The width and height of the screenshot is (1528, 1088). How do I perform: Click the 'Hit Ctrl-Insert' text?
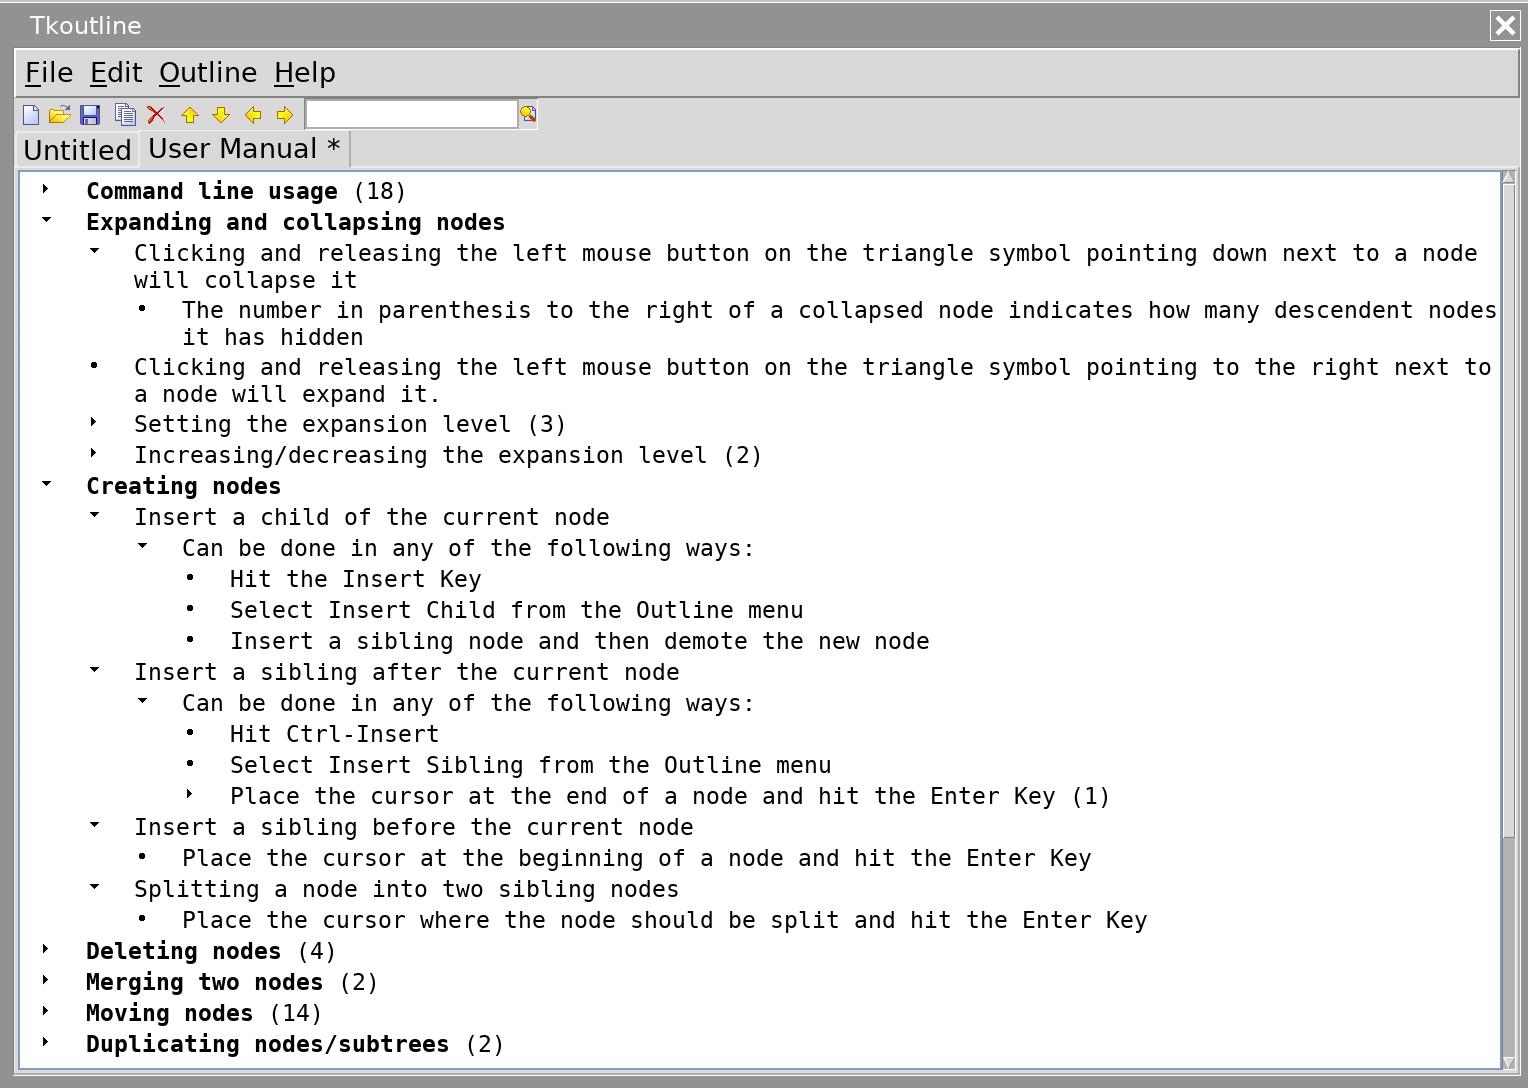coord(335,734)
